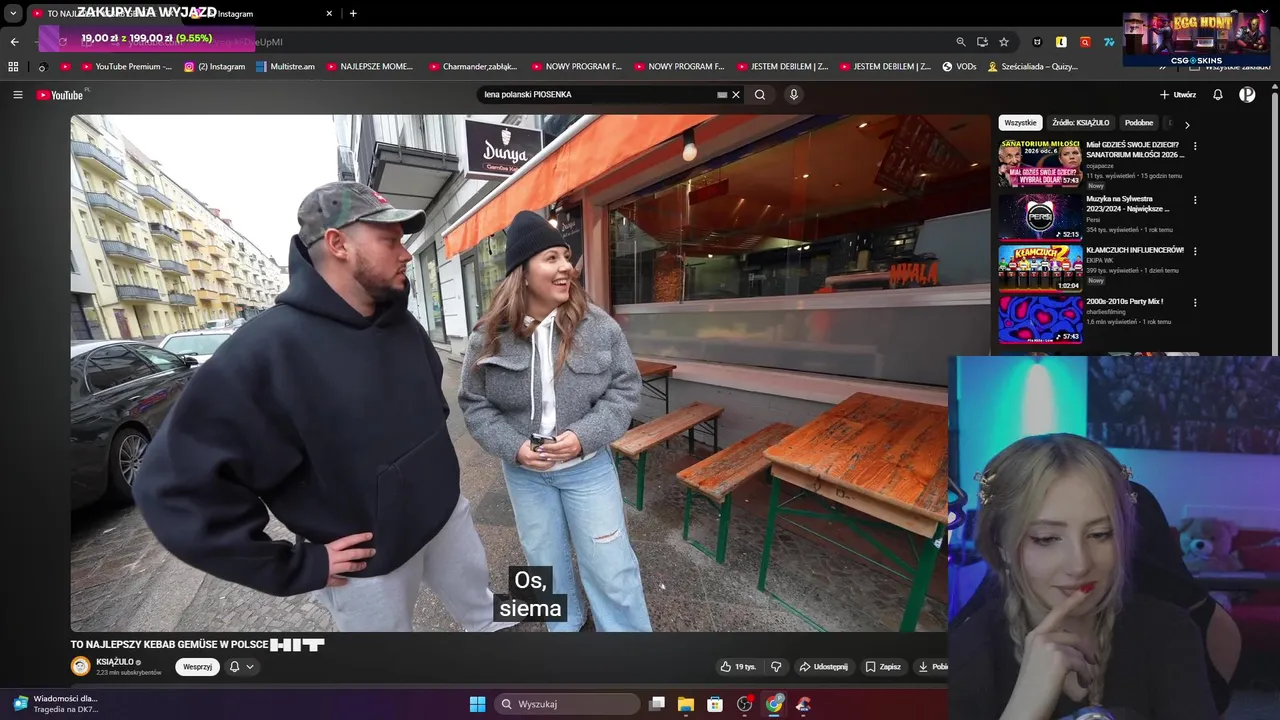Open File Explorer from taskbar

[686, 704]
